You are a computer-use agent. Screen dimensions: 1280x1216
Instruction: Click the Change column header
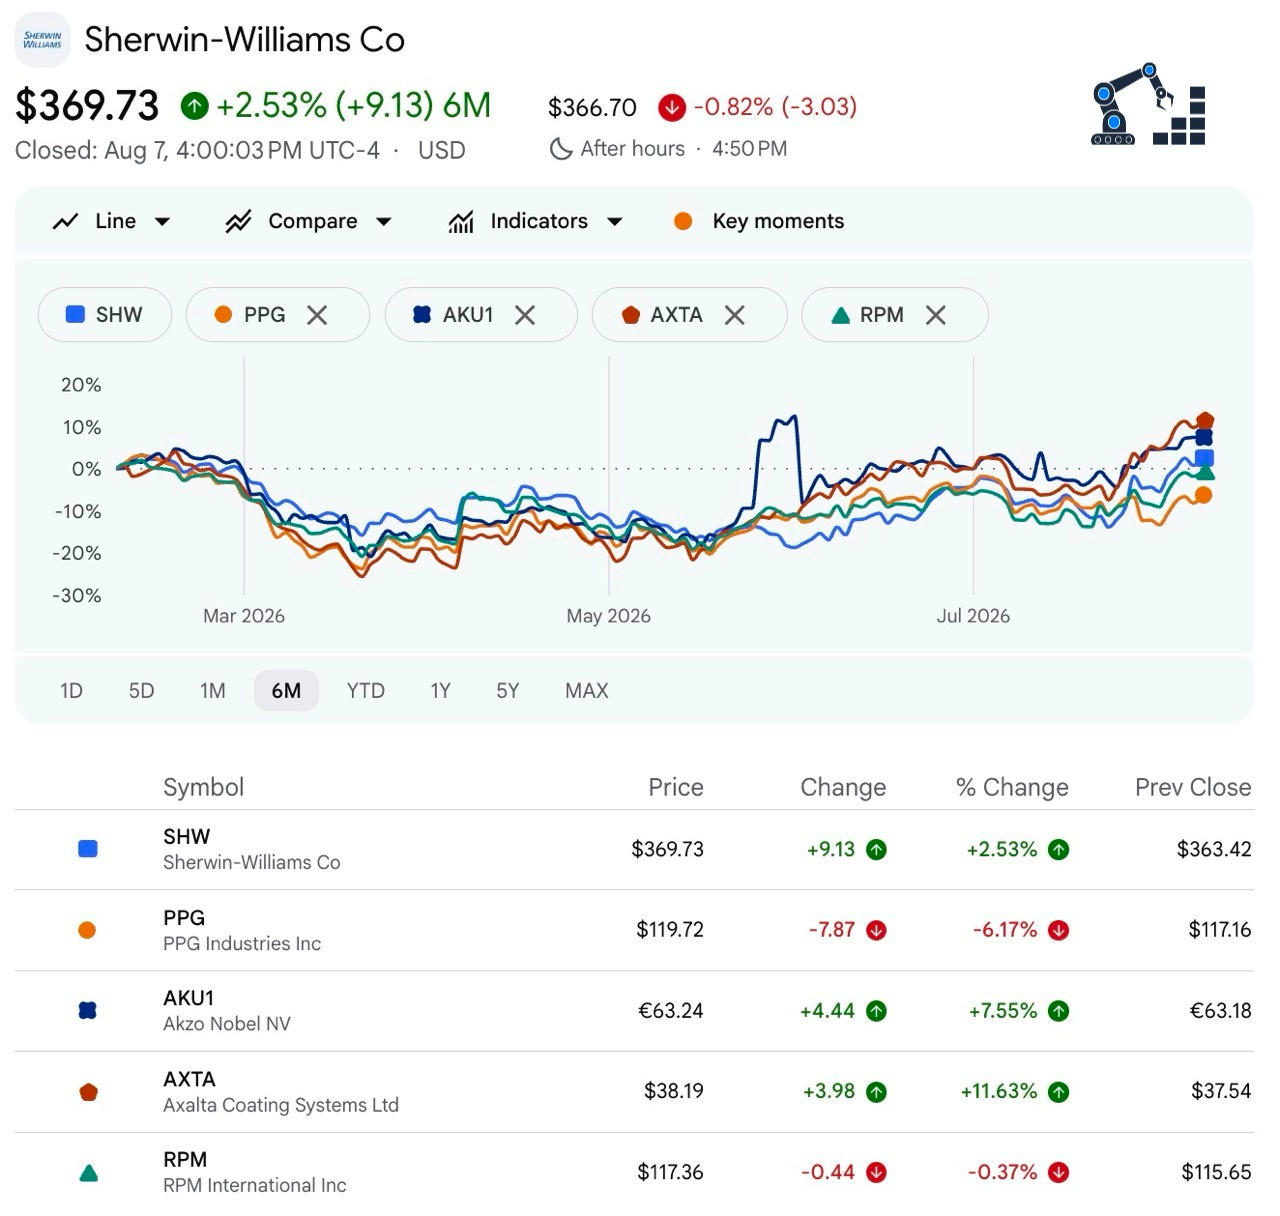[x=843, y=787]
